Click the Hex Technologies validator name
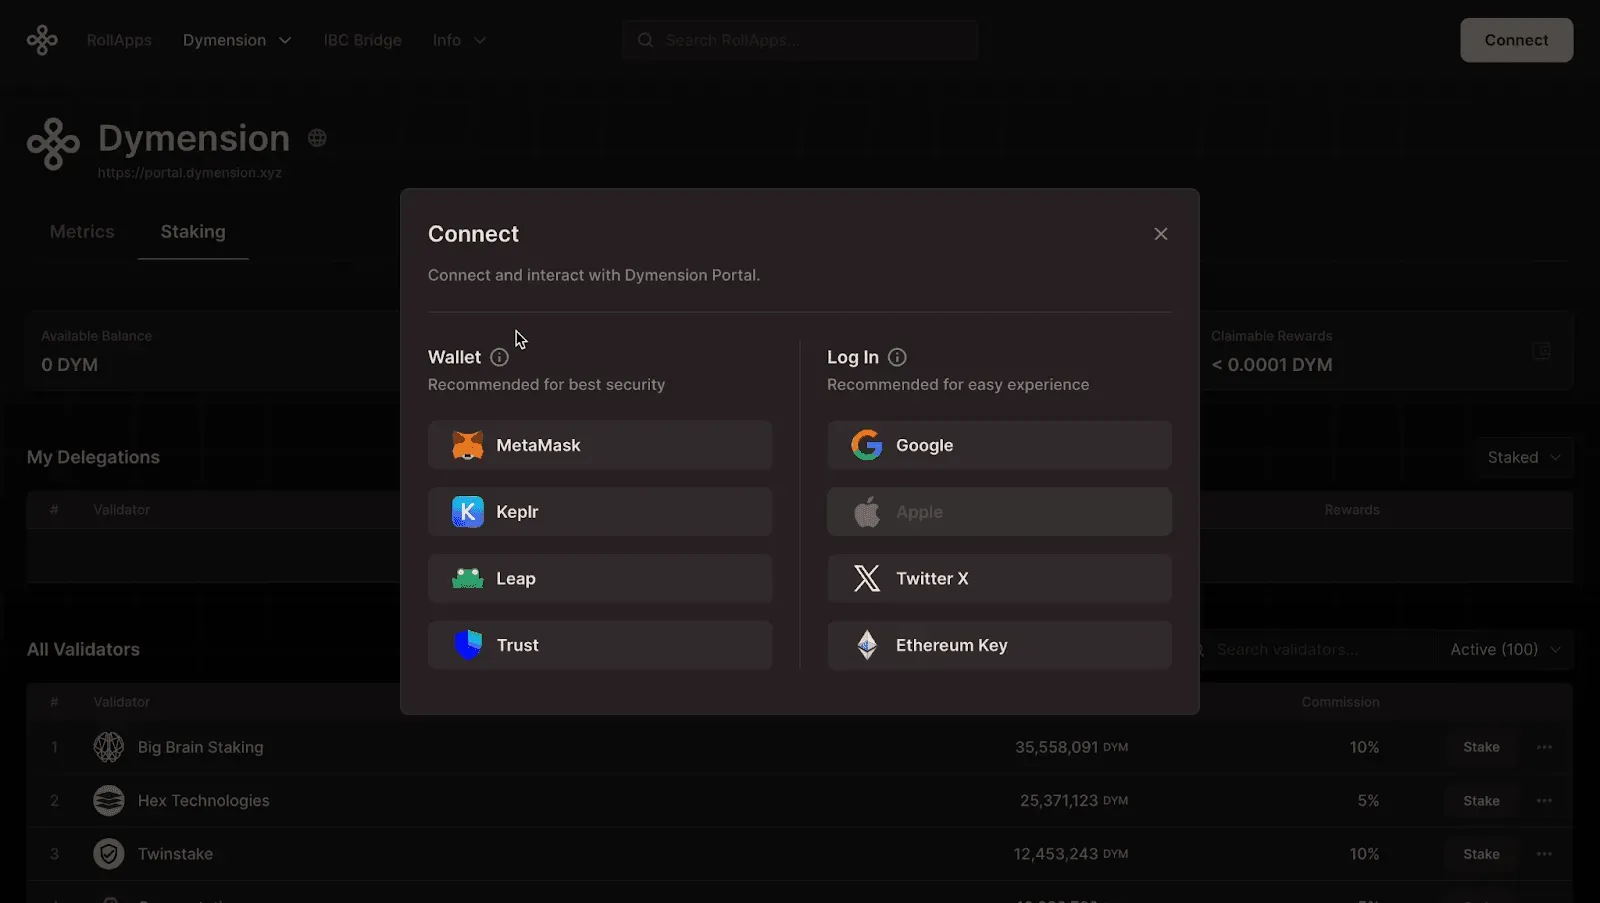The image size is (1600, 903). coord(204,800)
